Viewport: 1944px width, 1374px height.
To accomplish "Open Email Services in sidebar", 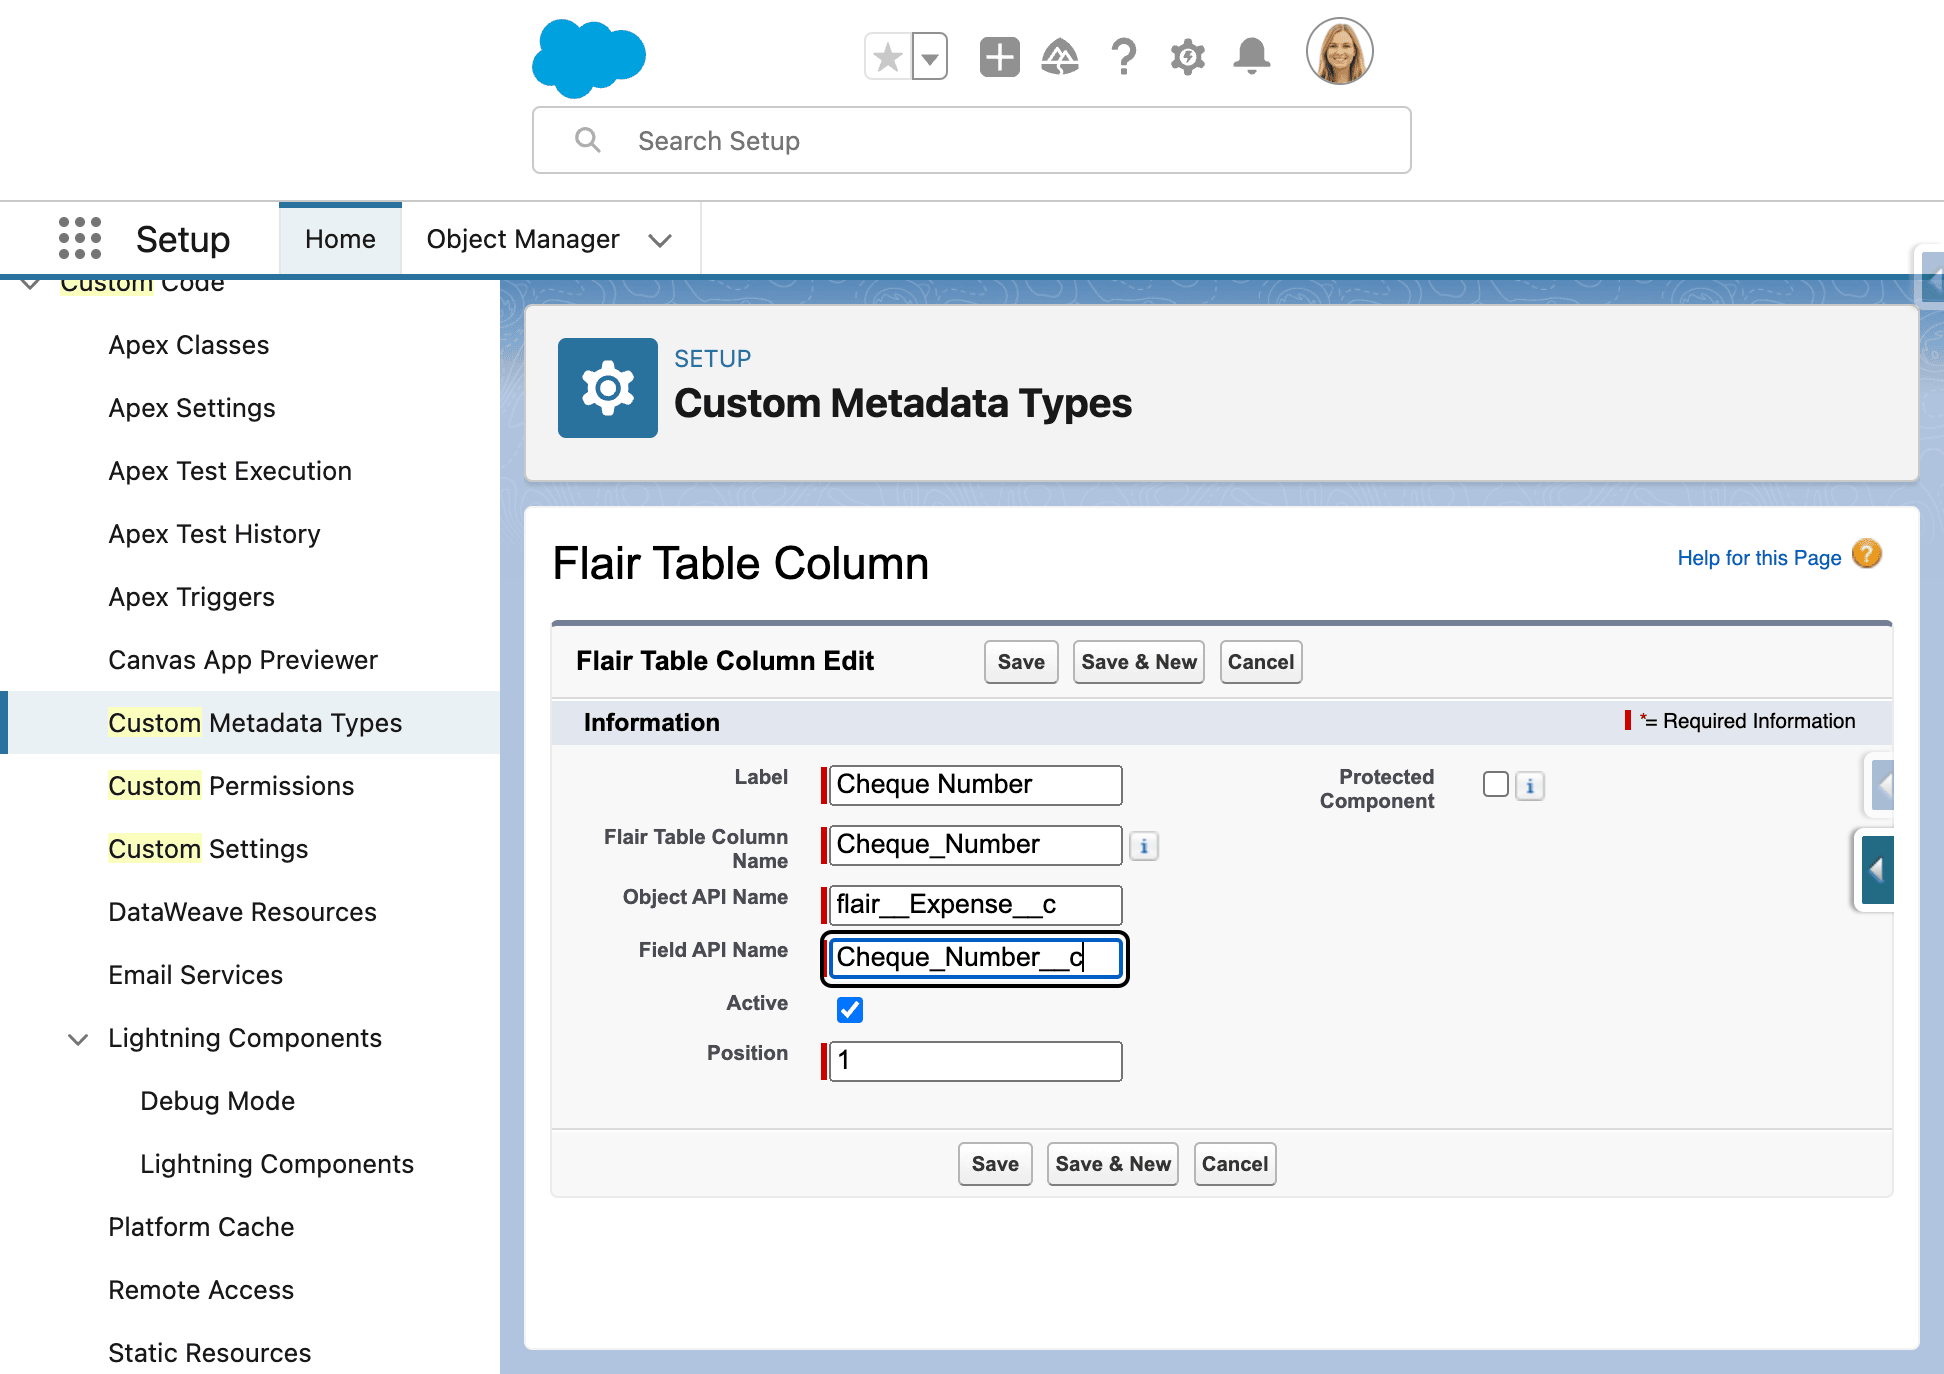I will tap(195, 975).
